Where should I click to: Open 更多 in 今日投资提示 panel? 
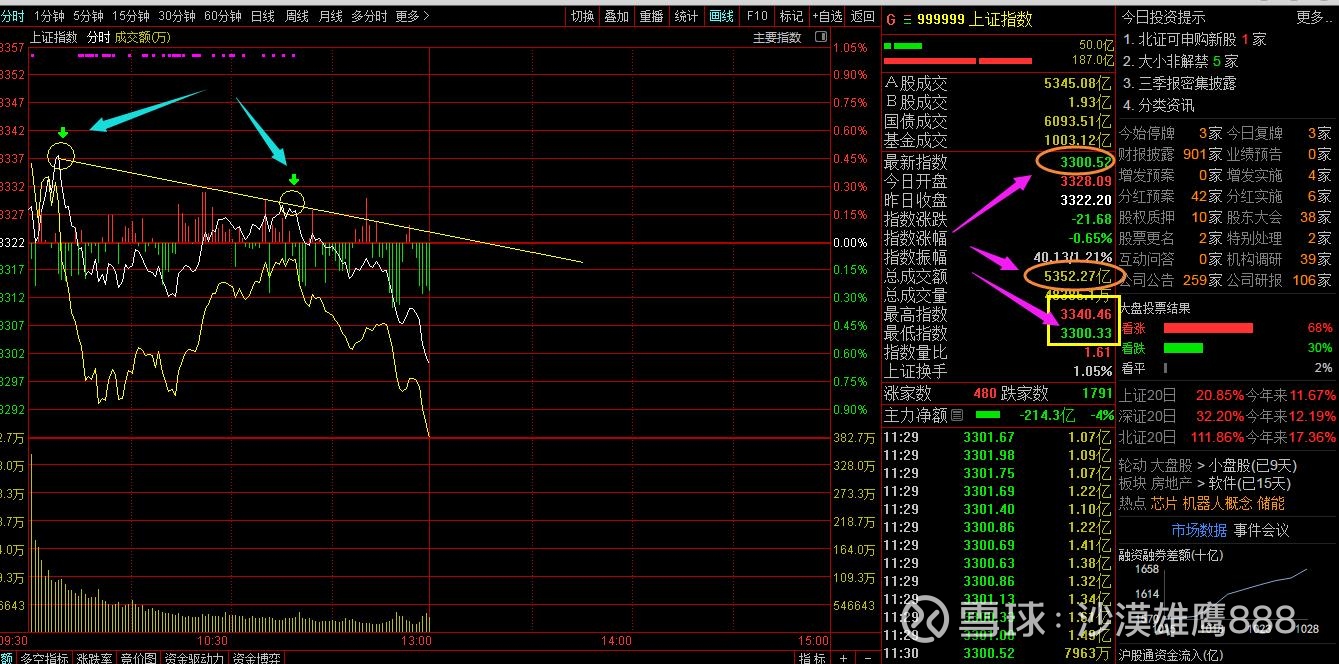(1313, 17)
